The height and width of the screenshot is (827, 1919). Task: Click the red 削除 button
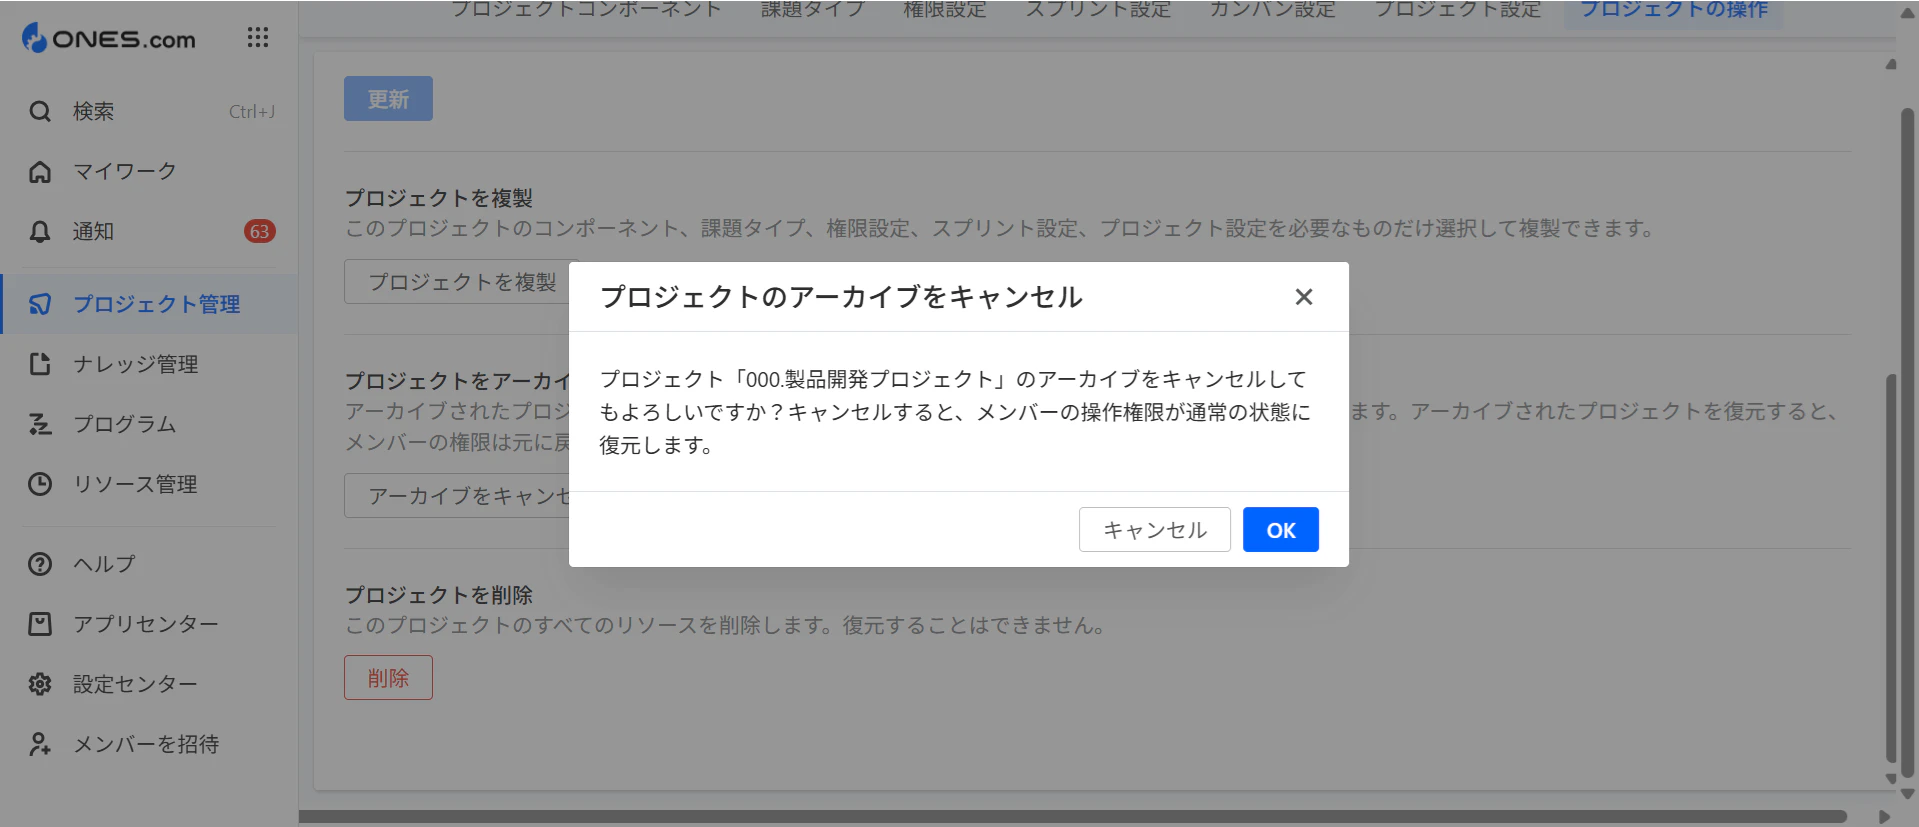(388, 678)
